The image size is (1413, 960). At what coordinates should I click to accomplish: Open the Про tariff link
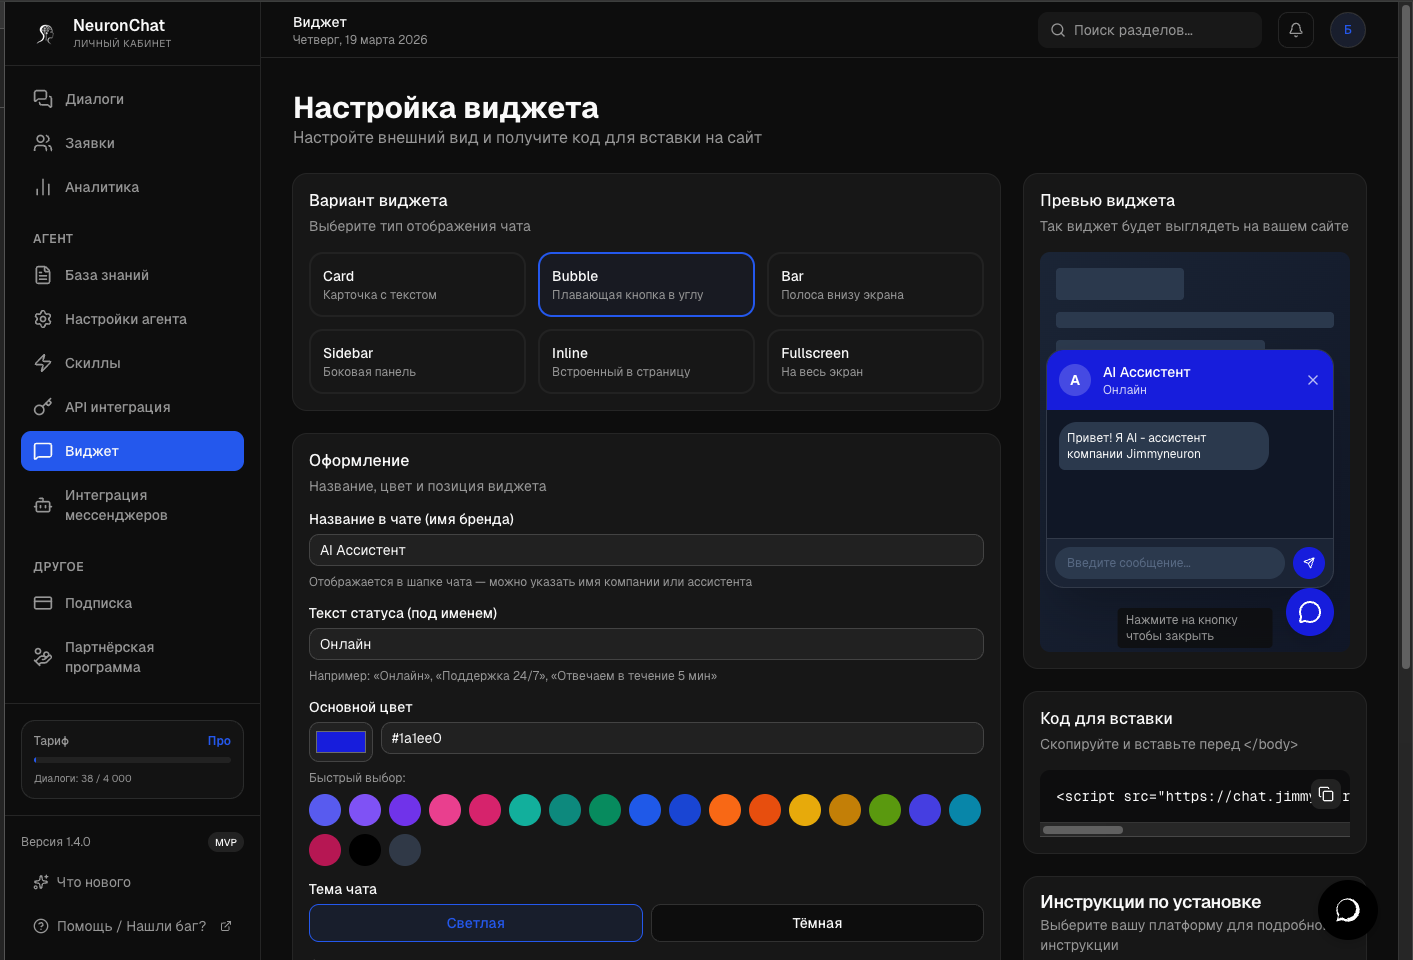click(219, 740)
